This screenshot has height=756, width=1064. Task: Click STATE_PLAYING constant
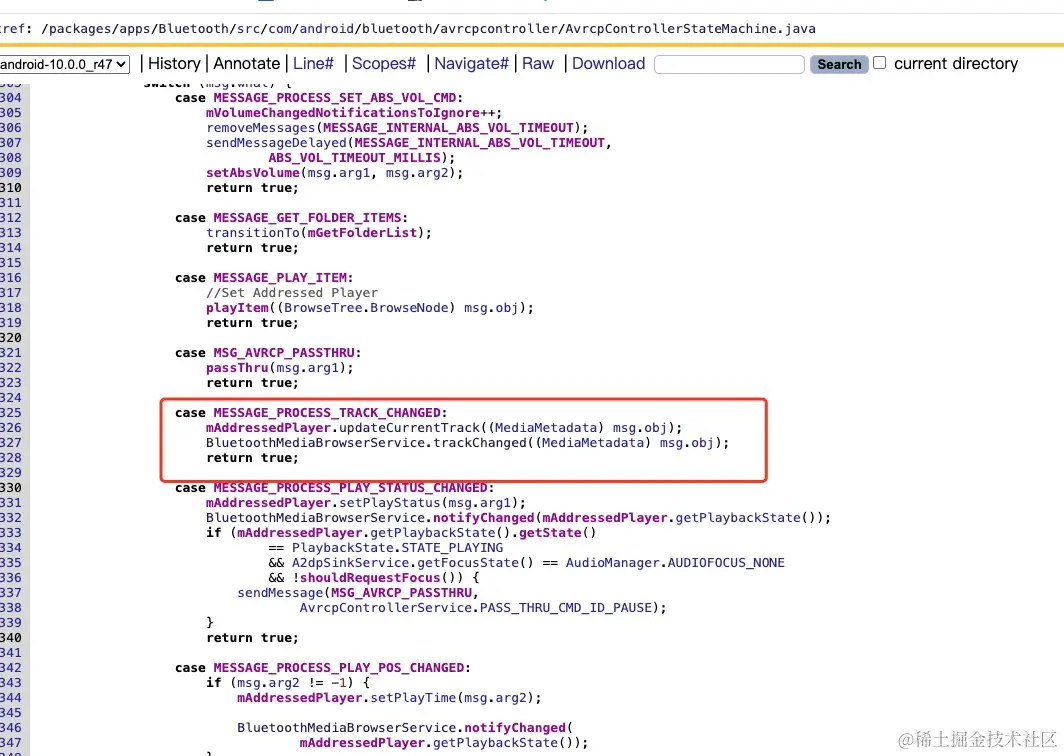452,548
